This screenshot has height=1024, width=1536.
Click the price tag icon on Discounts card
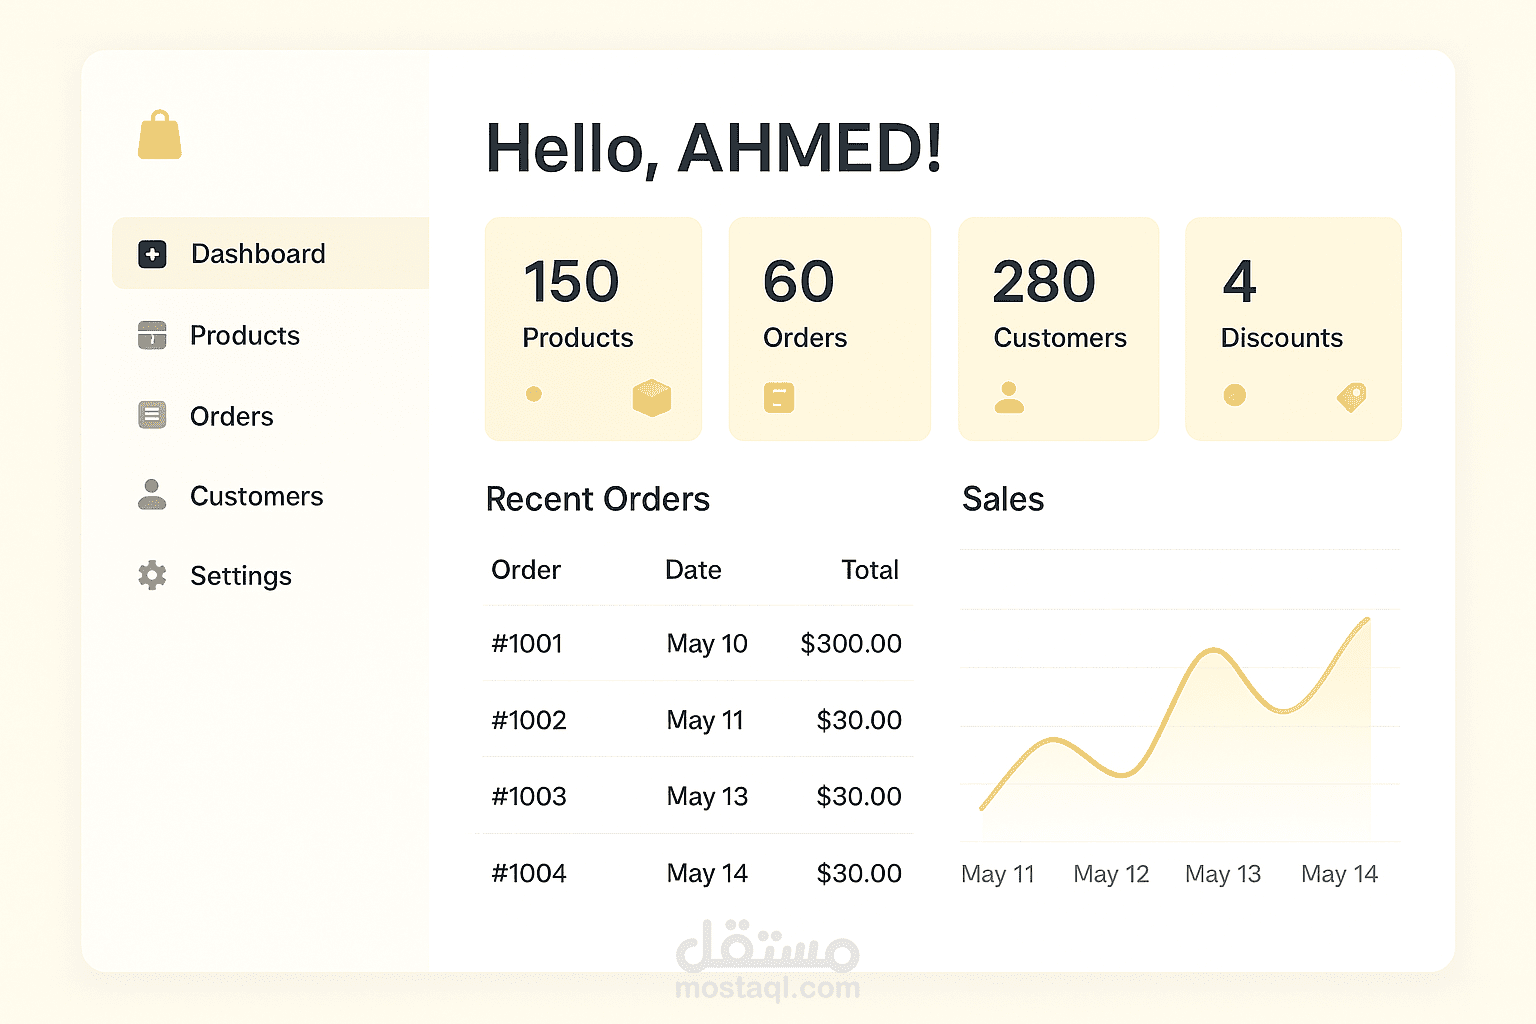[1351, 398]
